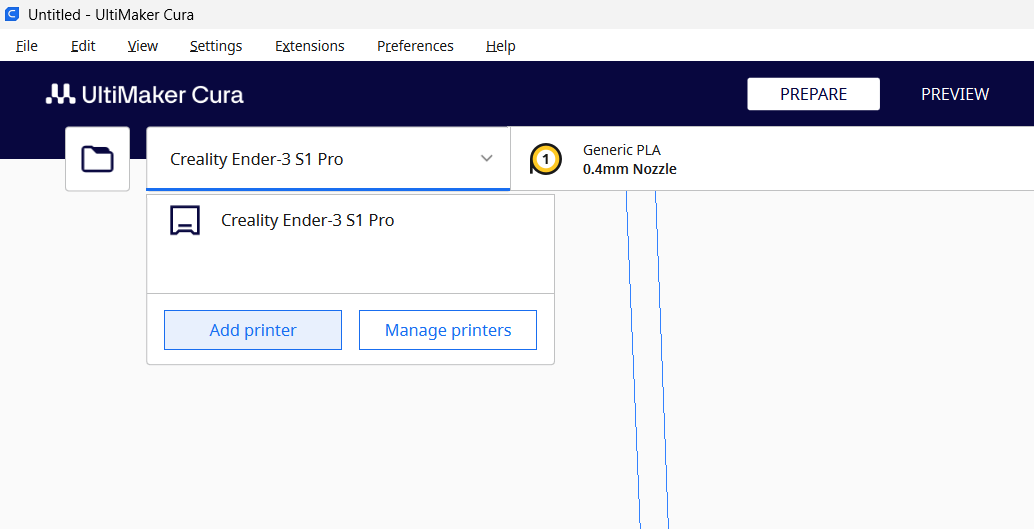The height and width of the screenshot is (529, 1034).
Task: Select Creality Ender-3 S1 Pro in printer list
Action: [x=350, y=220]
